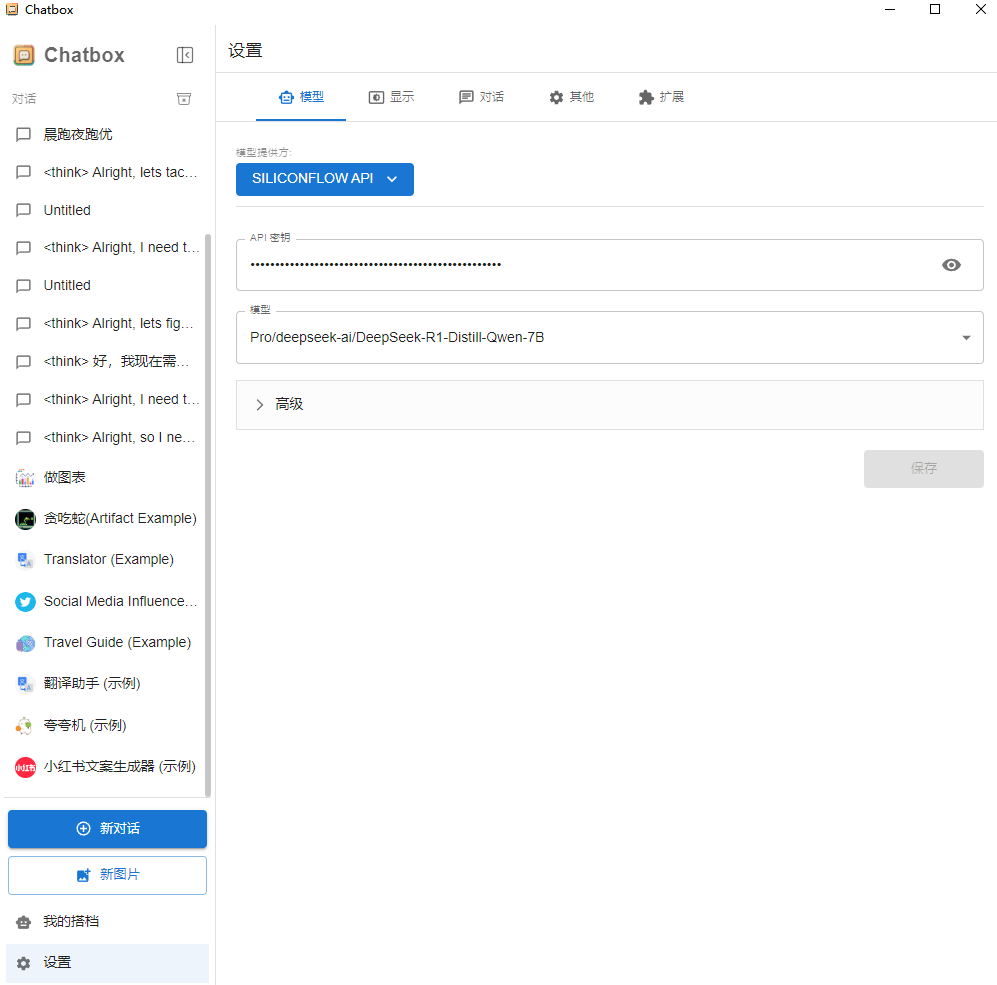
Task: Open the "<think> 好，我现在需…" conversation
Action: click(x=105, y=362)
